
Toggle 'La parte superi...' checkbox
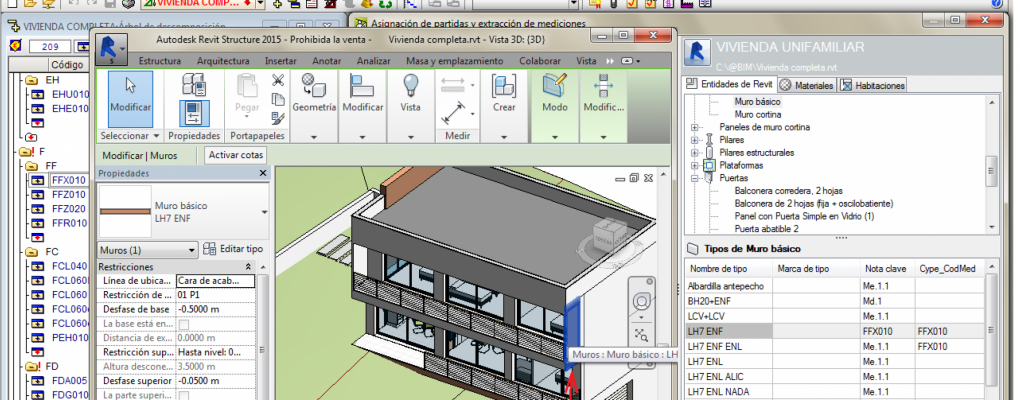pos(183,395)
